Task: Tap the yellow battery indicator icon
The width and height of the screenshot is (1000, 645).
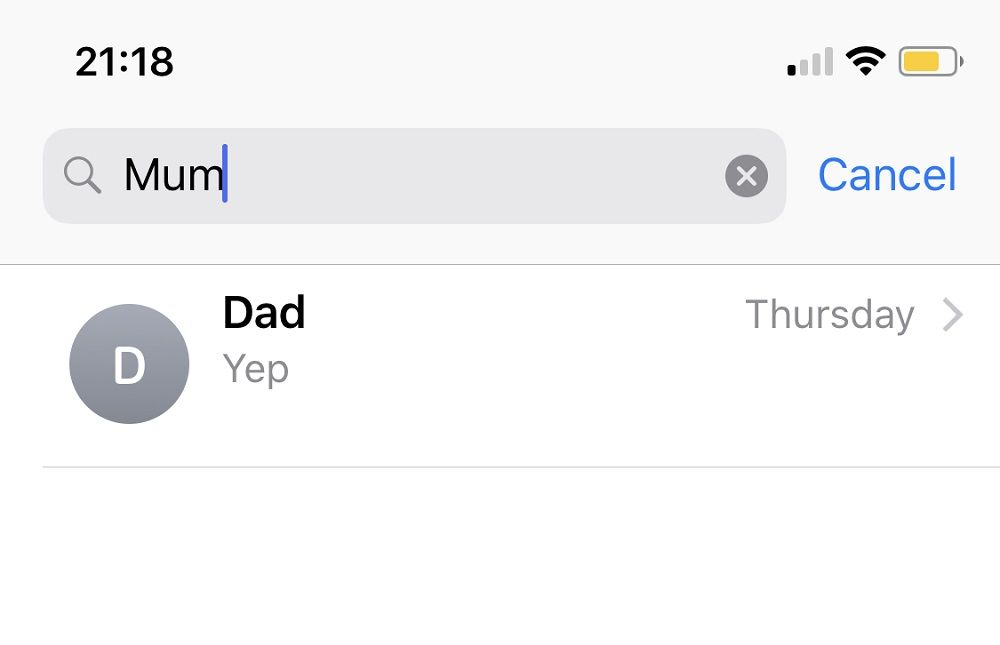Action: point(929,62)
